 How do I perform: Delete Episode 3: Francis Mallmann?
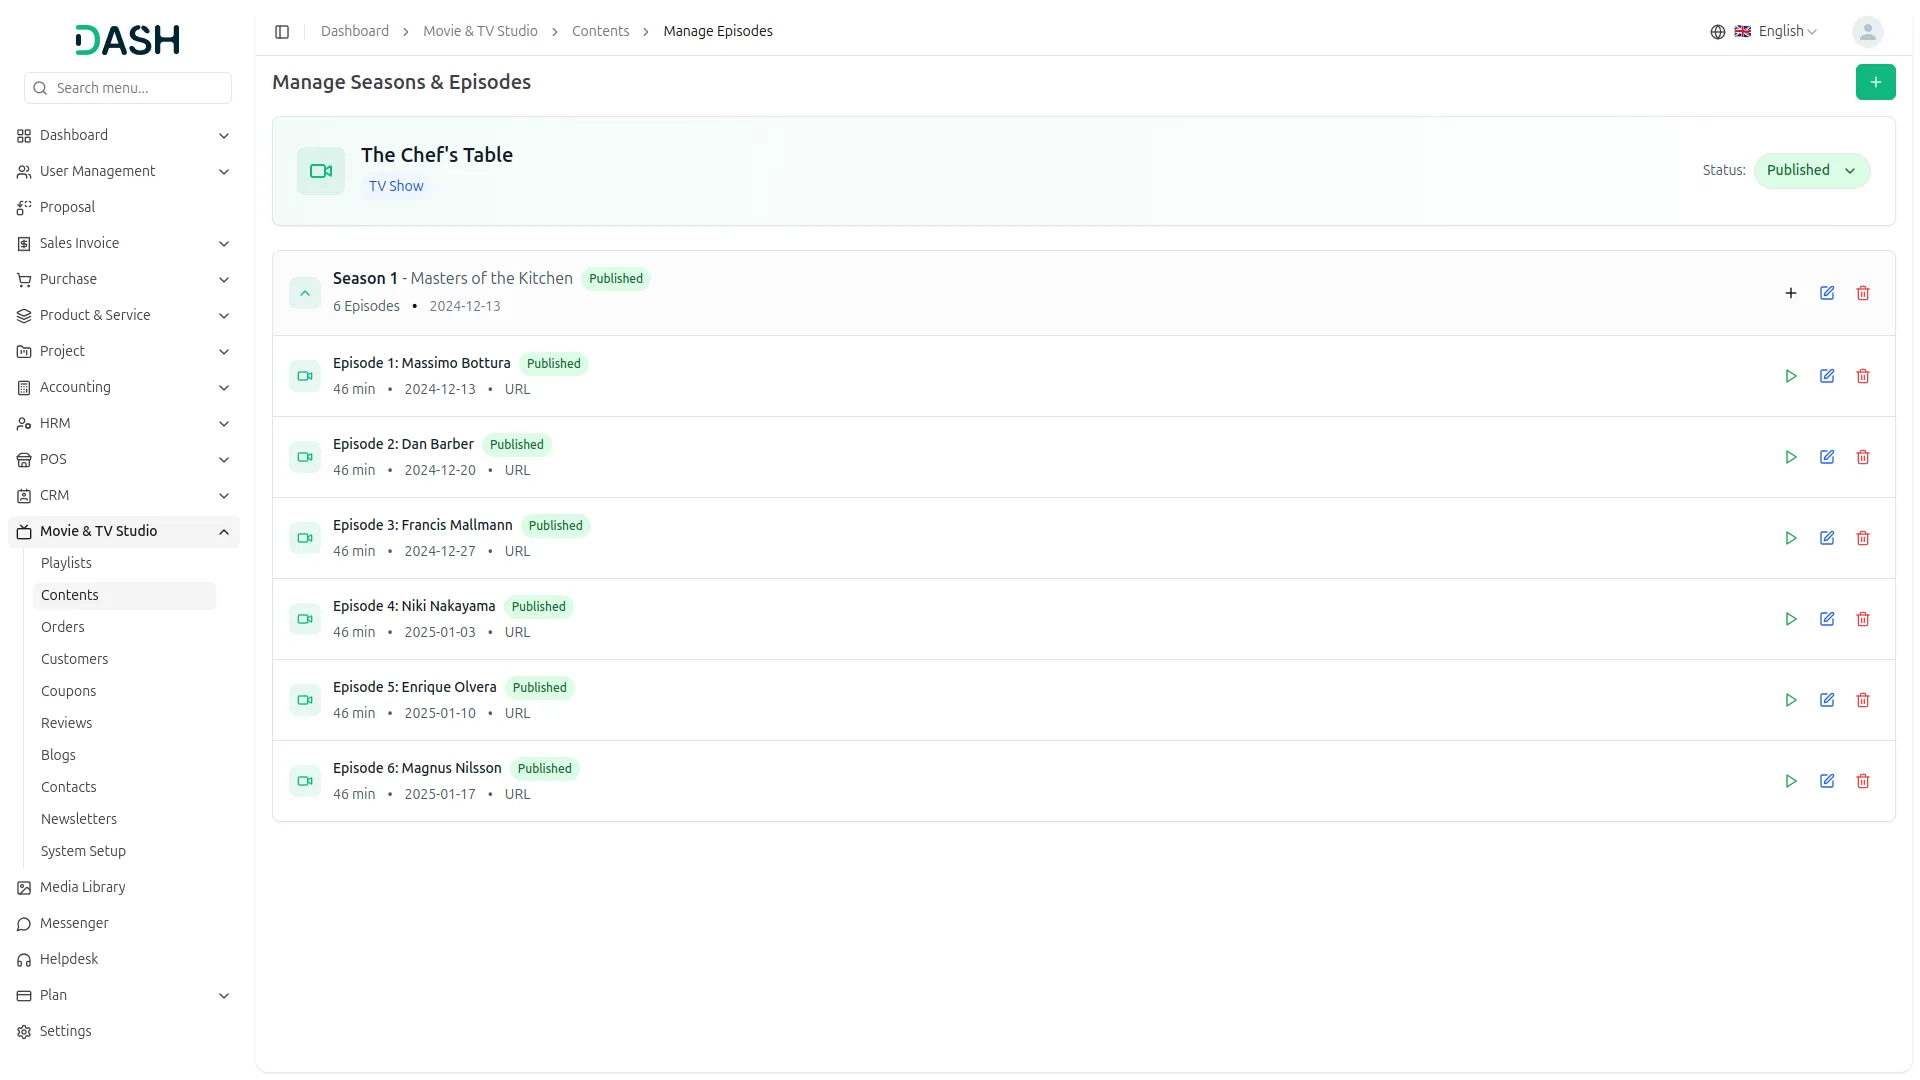coord(1863,538)
